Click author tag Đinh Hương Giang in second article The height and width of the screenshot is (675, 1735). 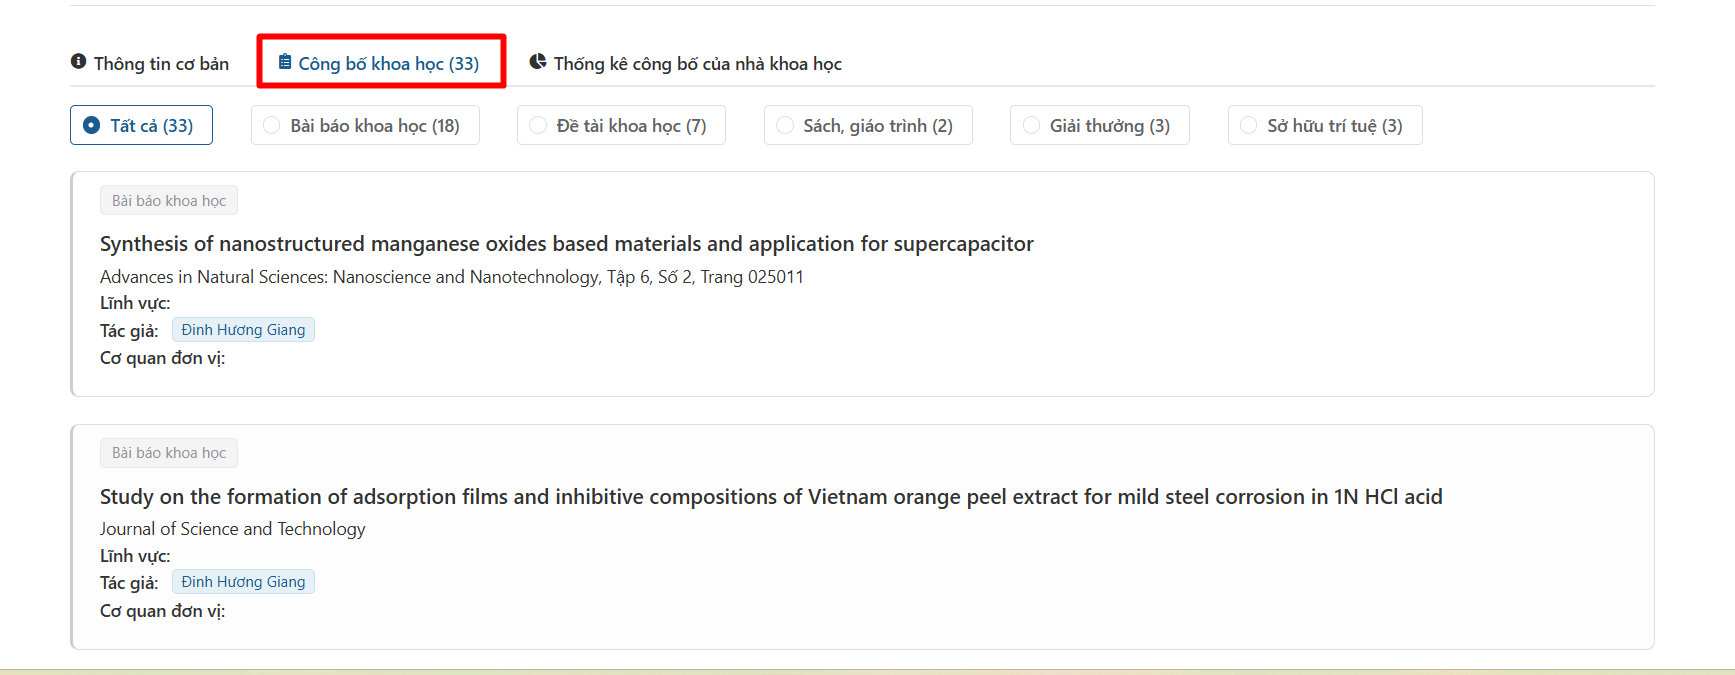(x=243, y=582)
